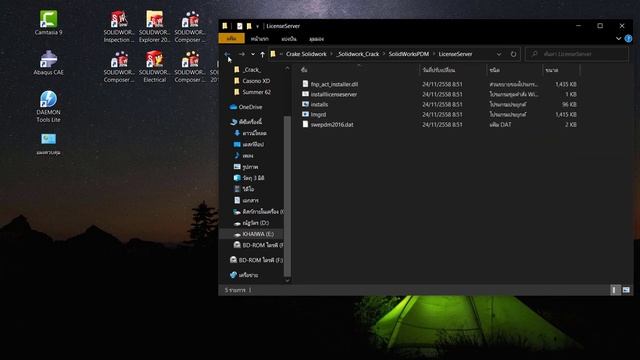The image size is (640, 360).
Task: Select the SOLIDWORKS Electrical desktop shortcut
Action: pos(155,67)
